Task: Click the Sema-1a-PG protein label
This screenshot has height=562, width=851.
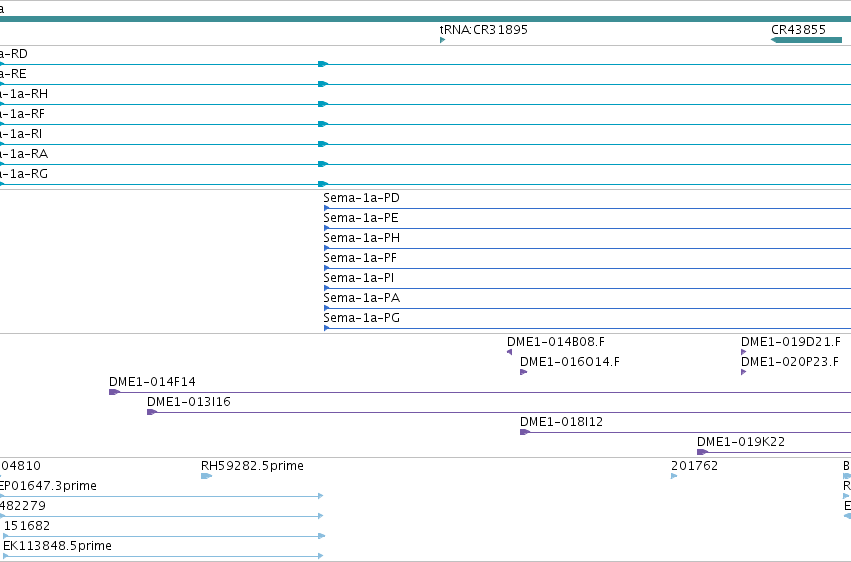Action: click(361, 318)
